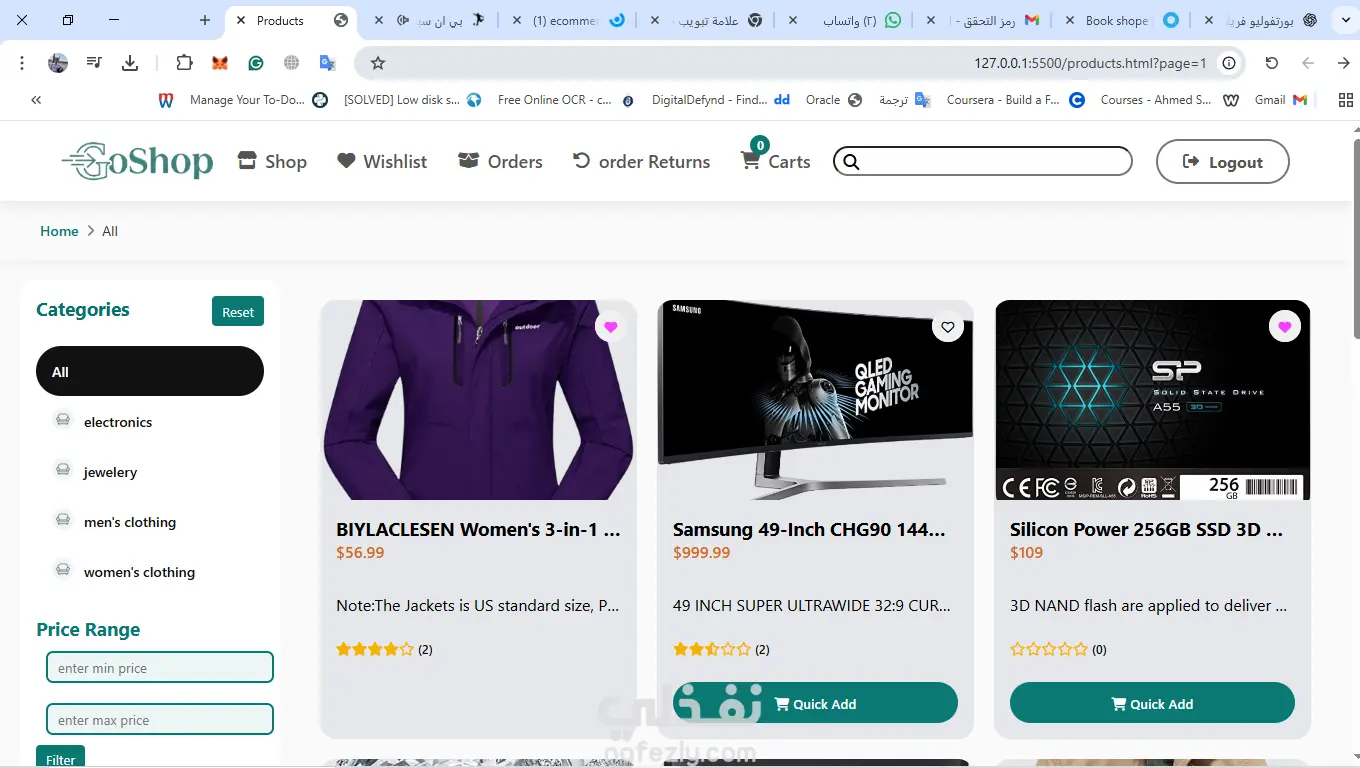The image size is (1360, 768).
Task: Open the Grammarly extension icon
Action: coord(256,63)
